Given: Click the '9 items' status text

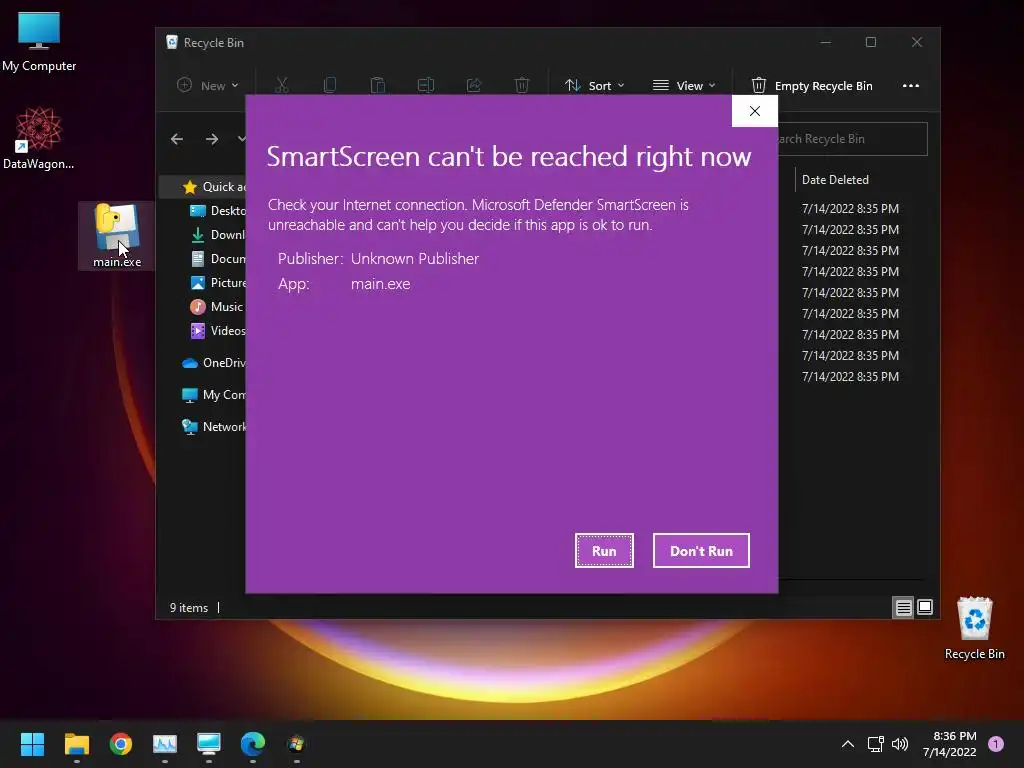Looking at the screenshot, I should pos(189,607).
